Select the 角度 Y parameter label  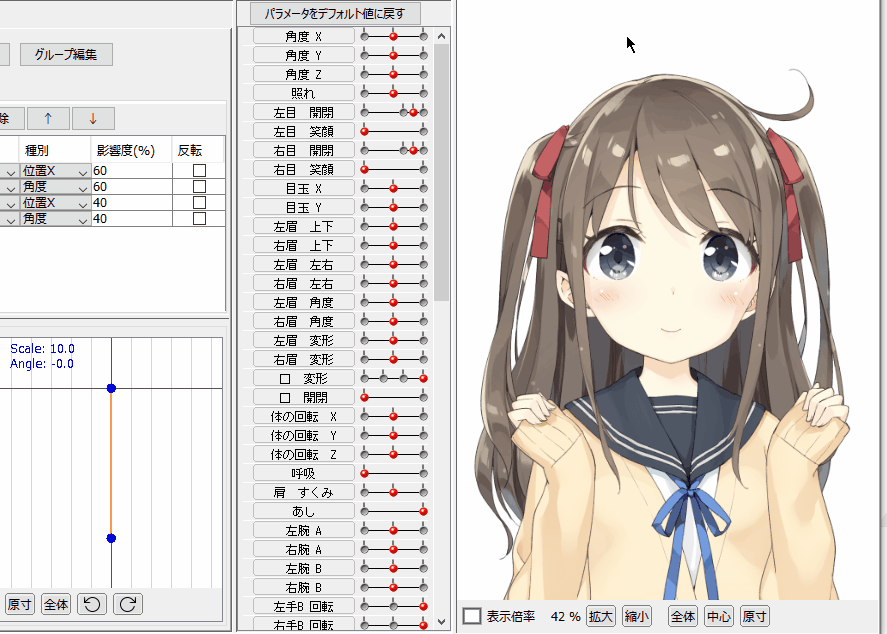[x=304, y=55]
